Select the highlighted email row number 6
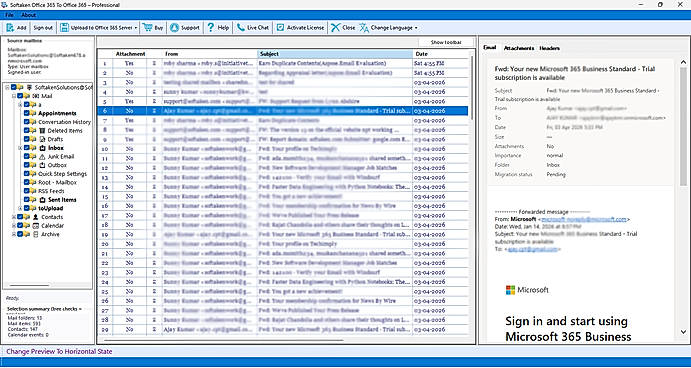Image resolution: width=691 pixels, height=368 pixels. 282,111
